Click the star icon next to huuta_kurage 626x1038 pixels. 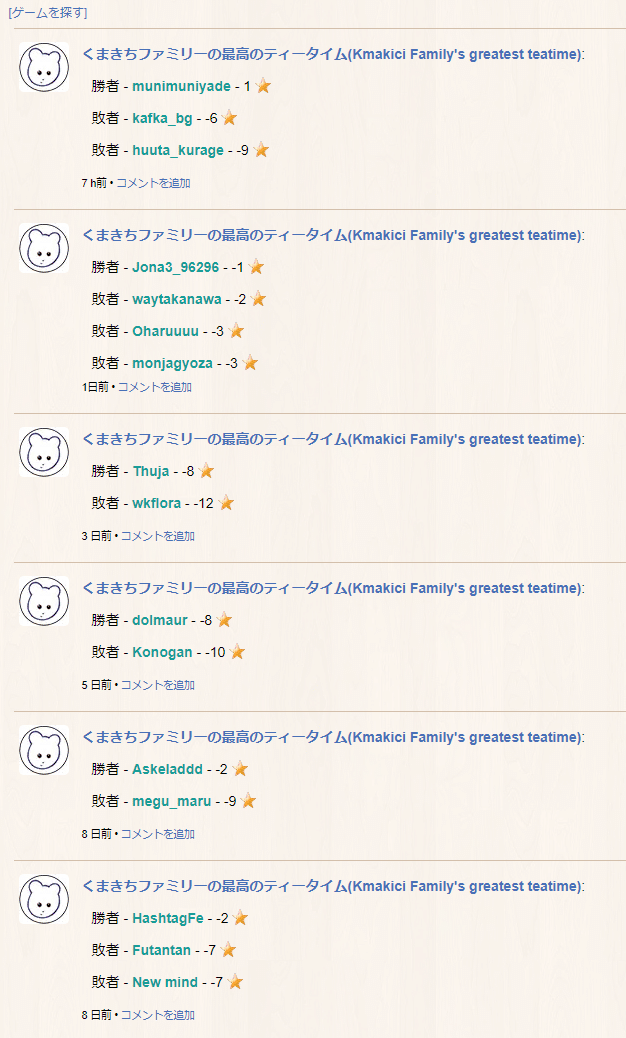(261, 150)
